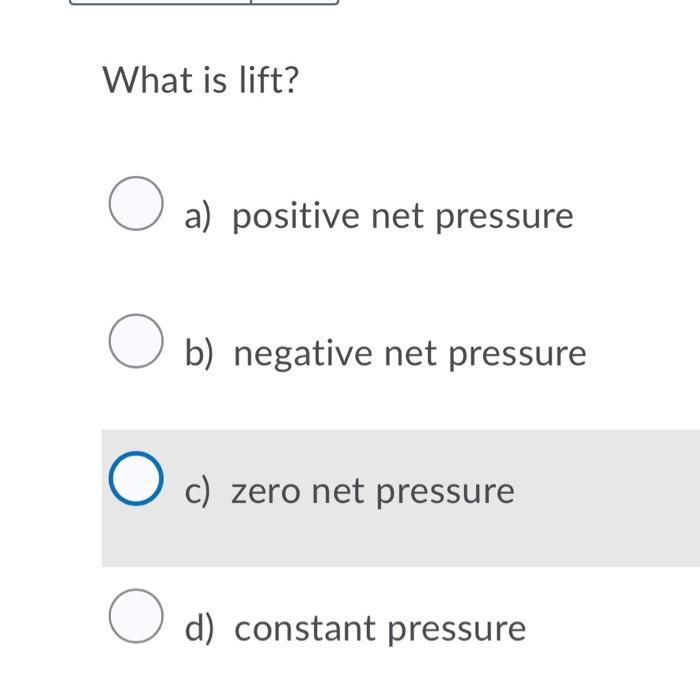Choose the negative net pressure radio button

pyautogui.click(x=136, y=341)
